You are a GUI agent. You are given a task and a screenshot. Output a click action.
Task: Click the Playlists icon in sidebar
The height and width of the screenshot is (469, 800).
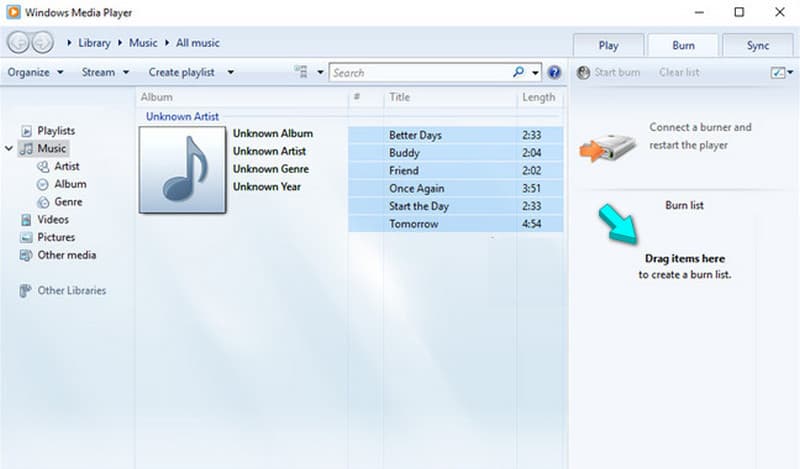click(x=27, y=131)
